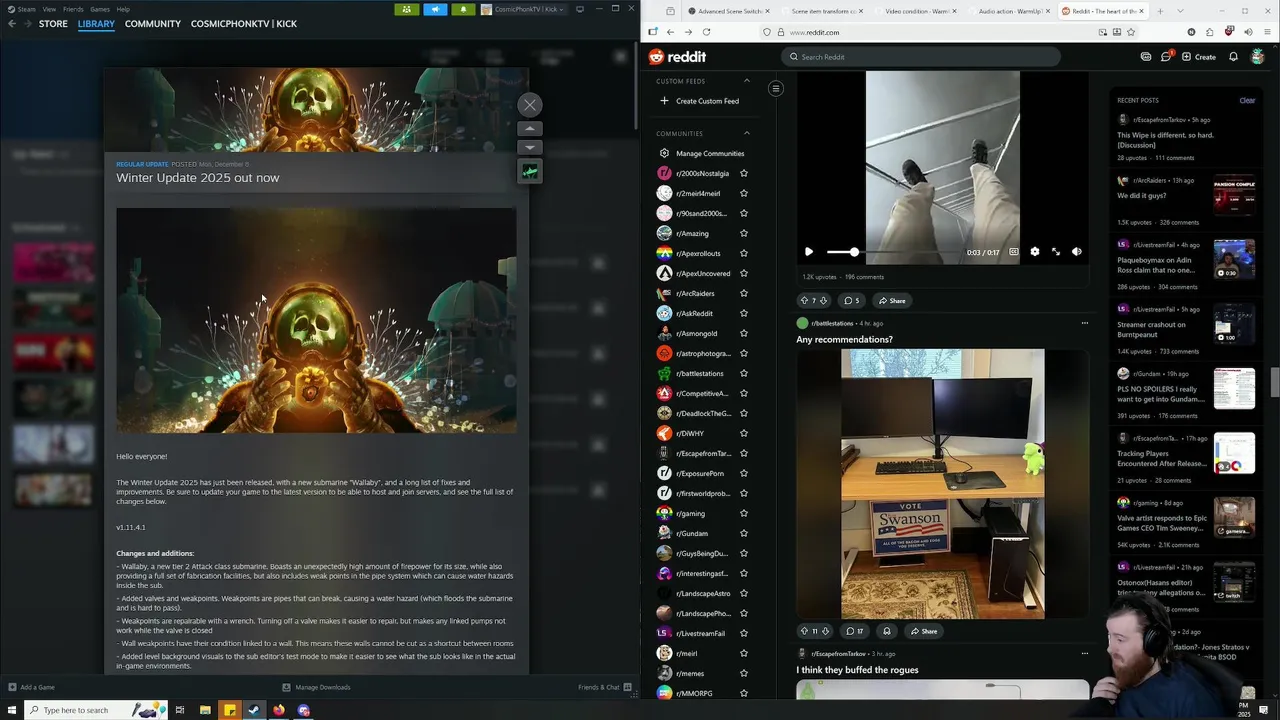The width and height of the screenshot is (1280, 720).
Task: Open options menu of battlestations post
Action: click(1084, 323)
